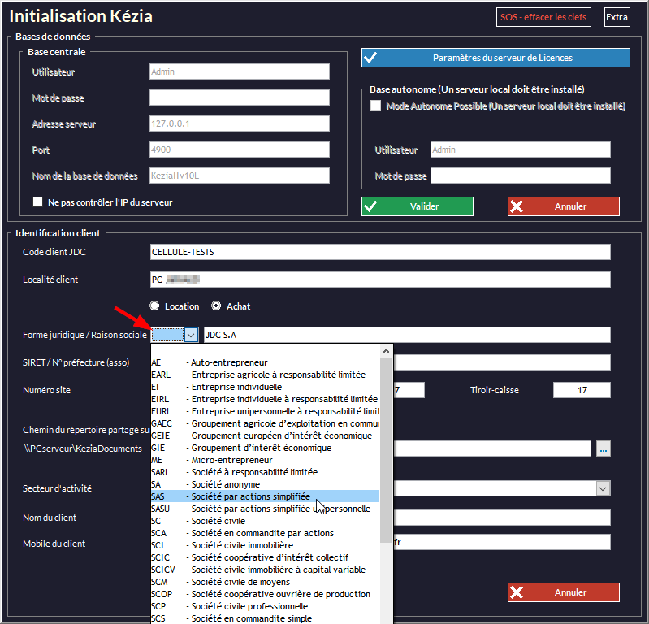Select the Achat radio button
Image resolution: width=649 pixels, height=624 pixels.
[216, 306]
